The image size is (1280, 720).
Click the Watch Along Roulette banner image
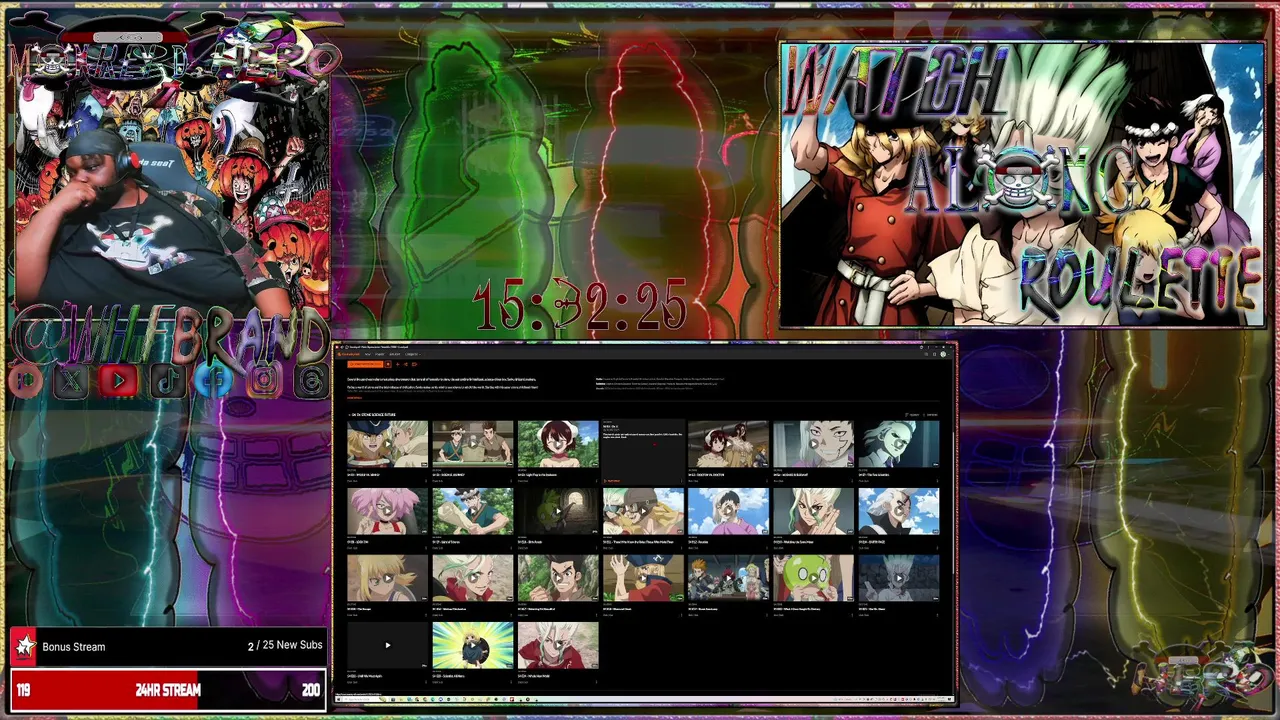(x=1022, y=185)
